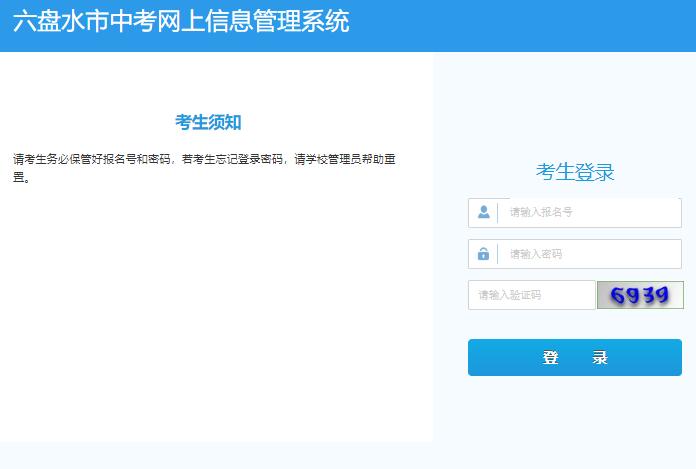Screen dimensions: 696x469
Task: Click the notice line starting with 请考生务必保管好
Action: pyautogui.click(x=205, y=159)
